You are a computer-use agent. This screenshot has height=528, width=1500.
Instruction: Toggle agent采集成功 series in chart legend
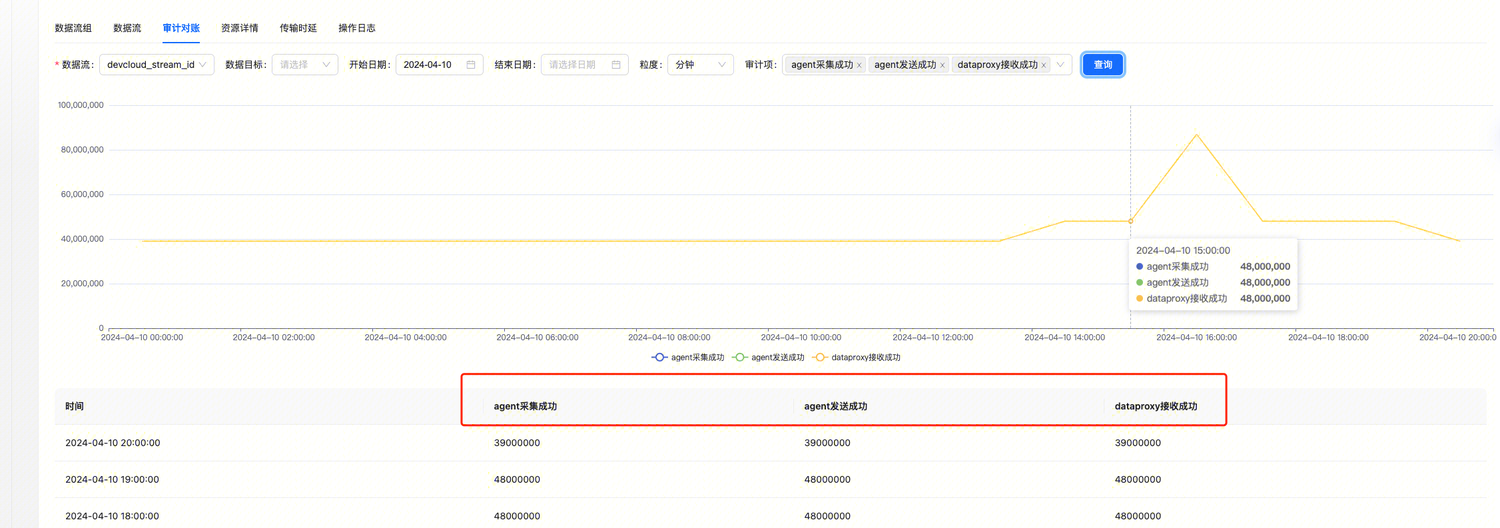pyautogui.click(x=688, y=357)
